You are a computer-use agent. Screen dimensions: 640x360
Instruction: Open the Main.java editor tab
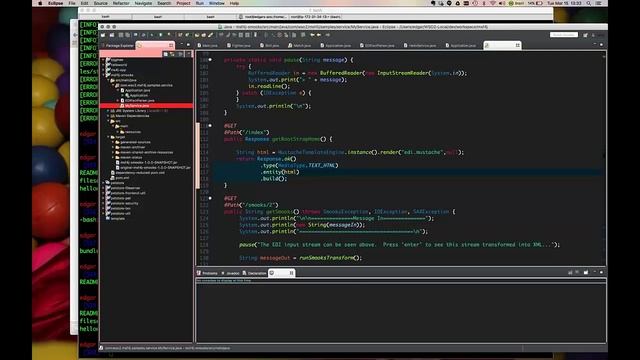pos(208,45)
